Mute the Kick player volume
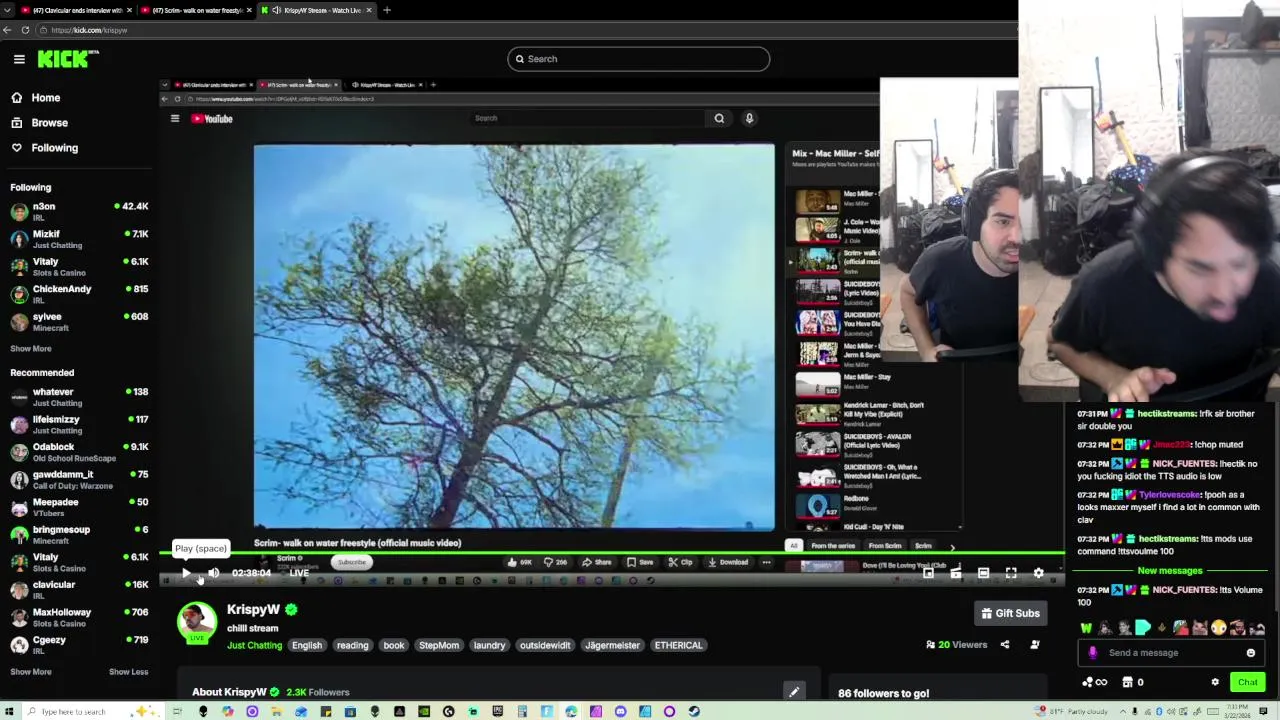Image resolution: width=1280 pixels, height=720 pixels. (213, 573)
